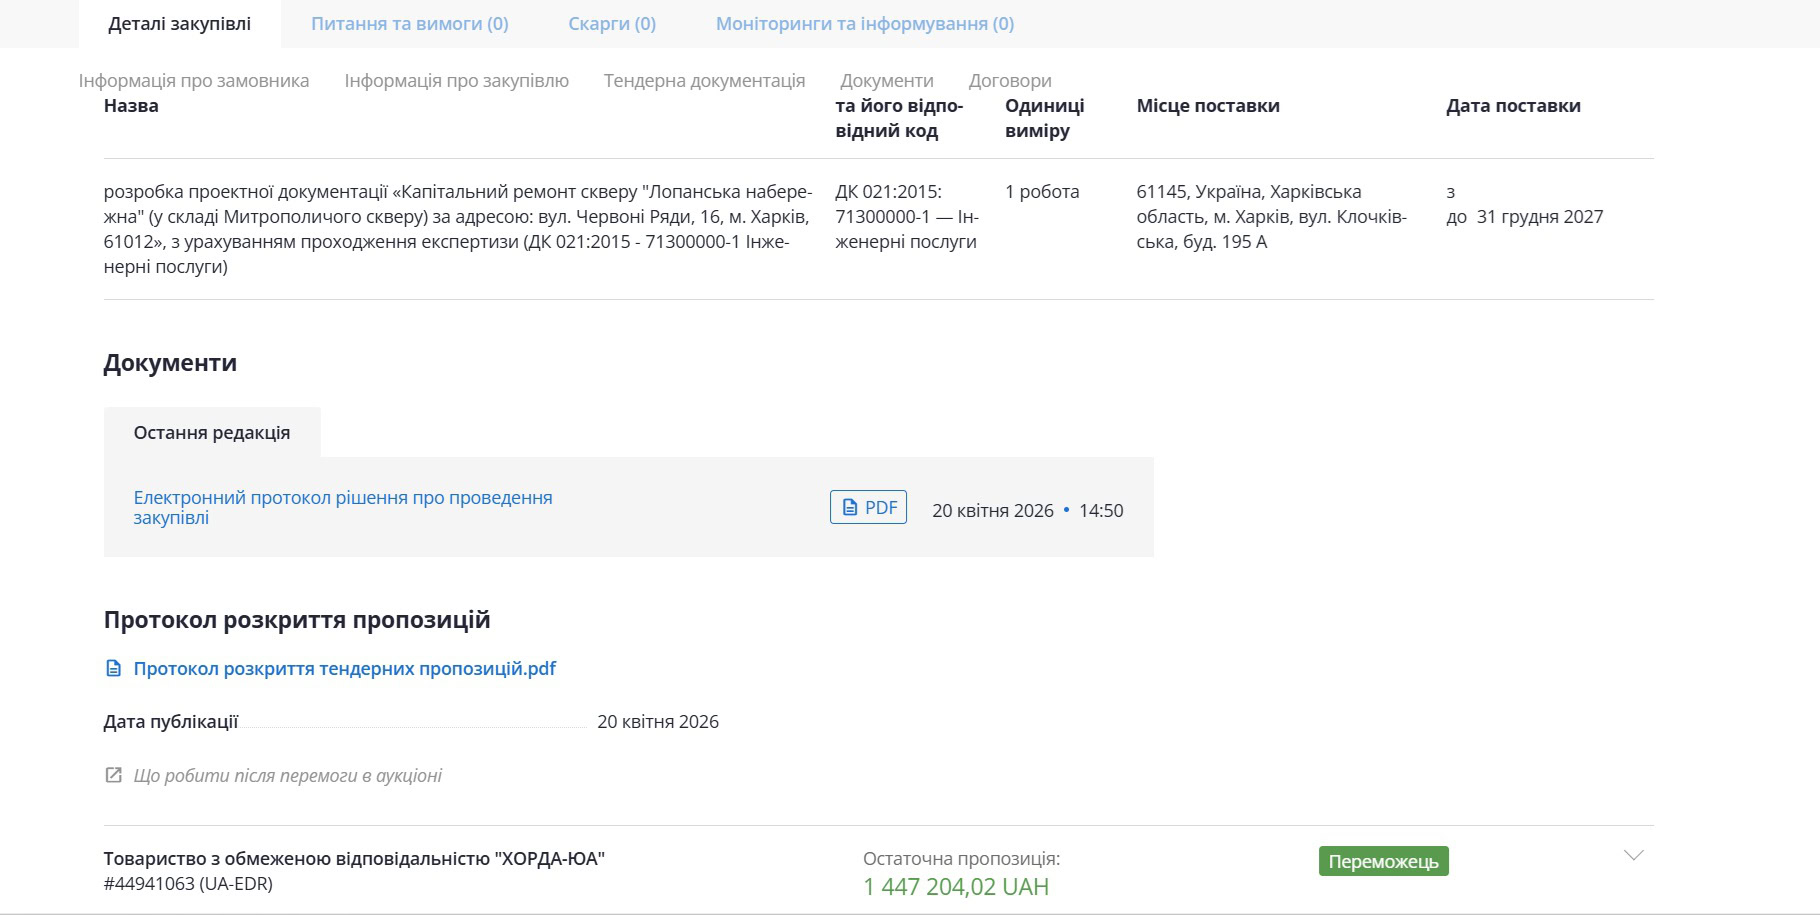The width and height of the screenshot is (1820, 915).
Task: Click the ХОРДА-ЮА company name
Action: pyautogui.click(x=354, y=859)
